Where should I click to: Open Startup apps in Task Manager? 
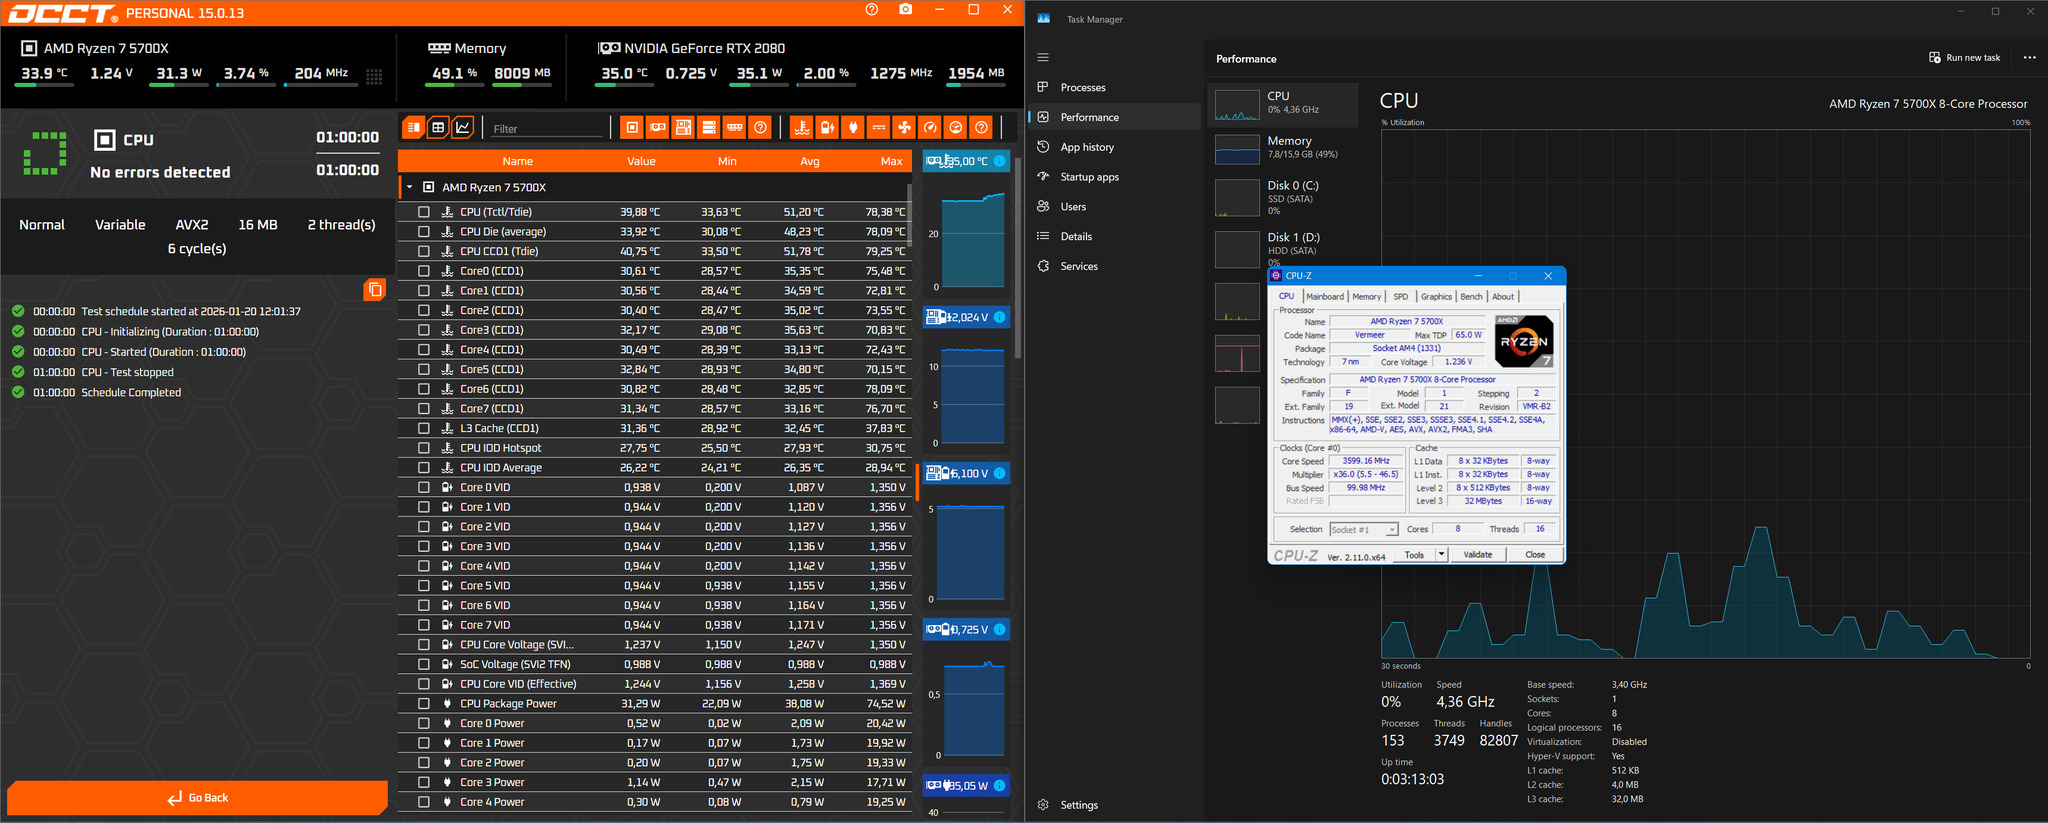1115,177
